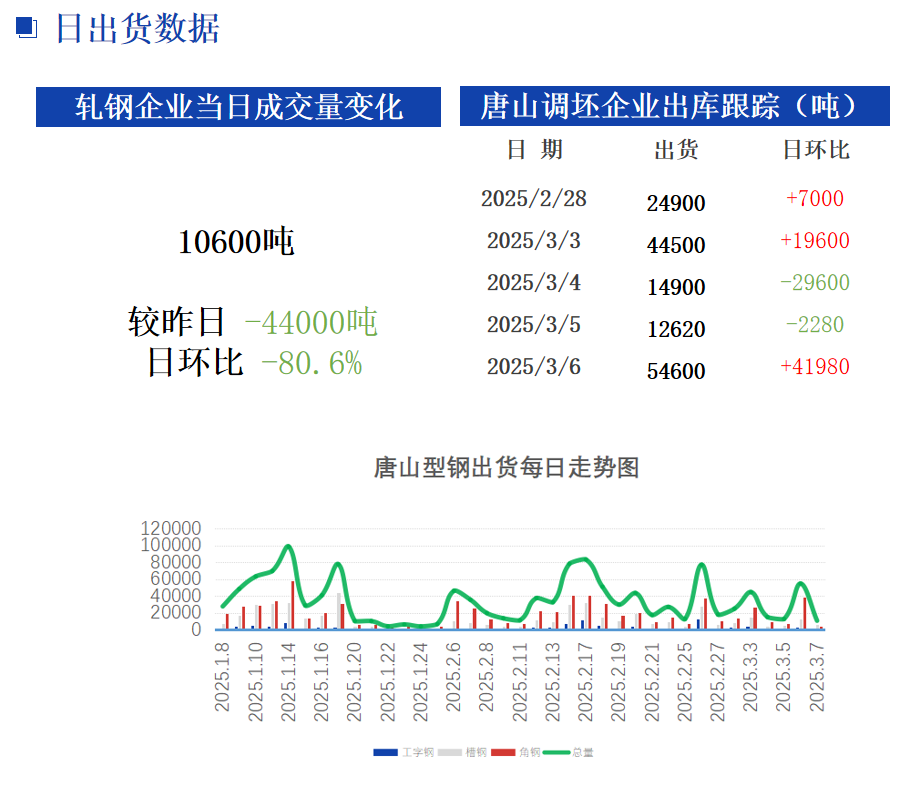
Task: Click the blue 工字钢 legend marker
Action: point(385,752)
